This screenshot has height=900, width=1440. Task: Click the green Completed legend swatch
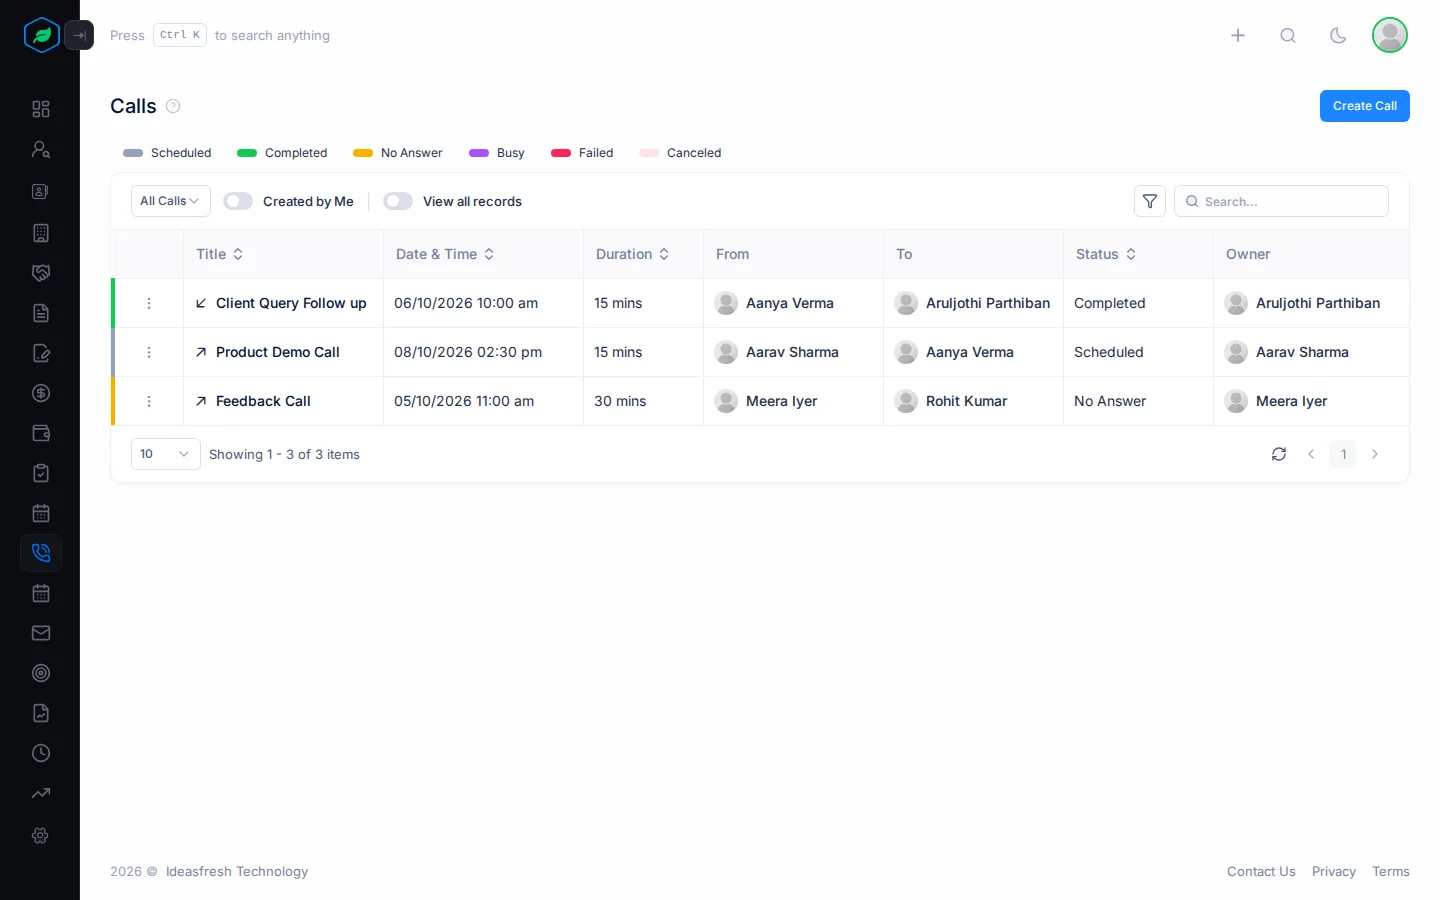coord(247,153)
